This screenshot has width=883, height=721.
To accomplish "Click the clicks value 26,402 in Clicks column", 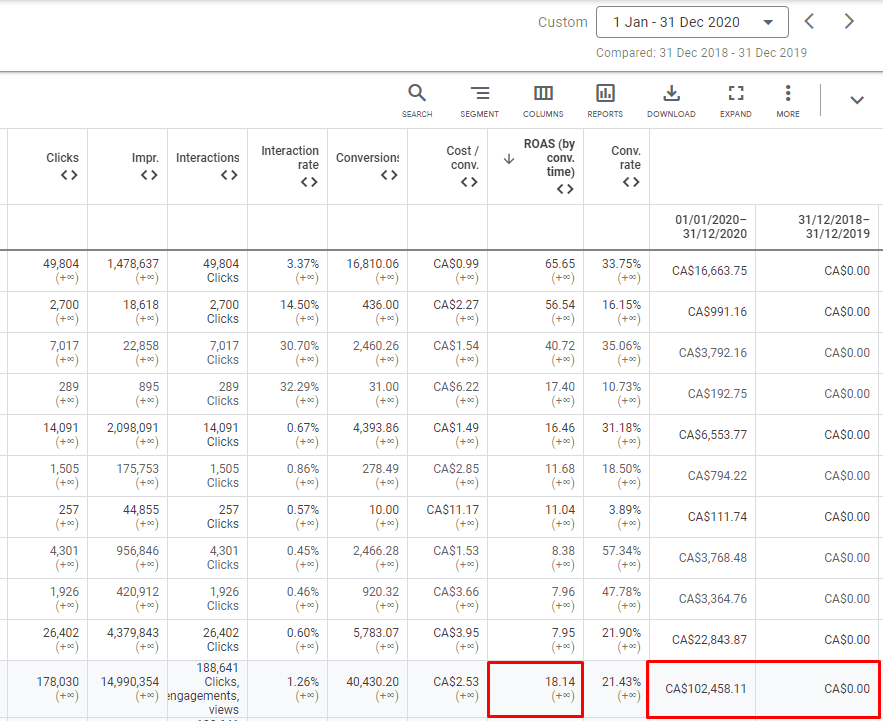I will tap(61, 633).
